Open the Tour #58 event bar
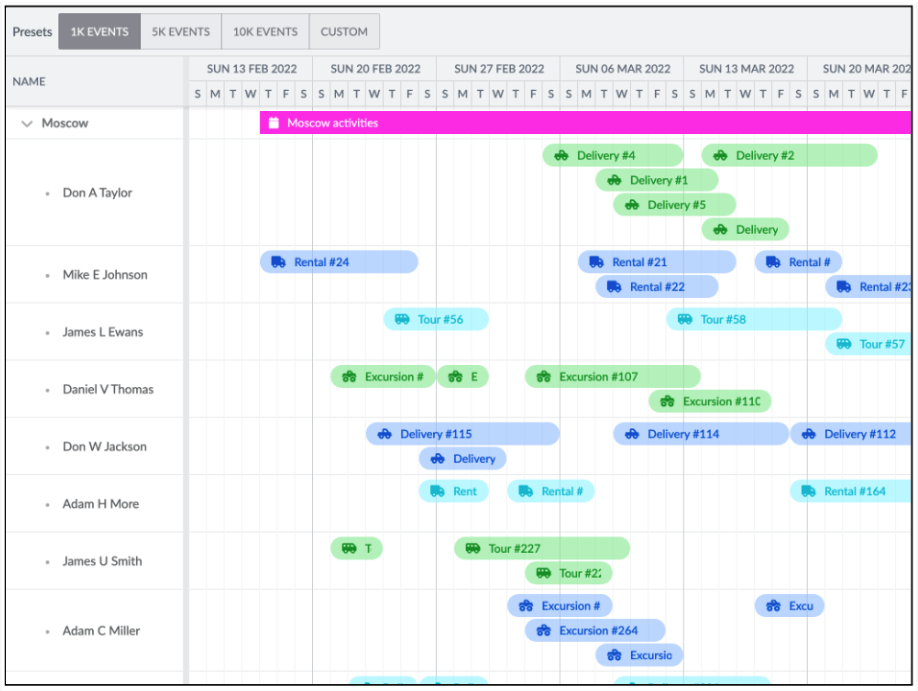Screen dimensions: 918x691 click(754, 320)
